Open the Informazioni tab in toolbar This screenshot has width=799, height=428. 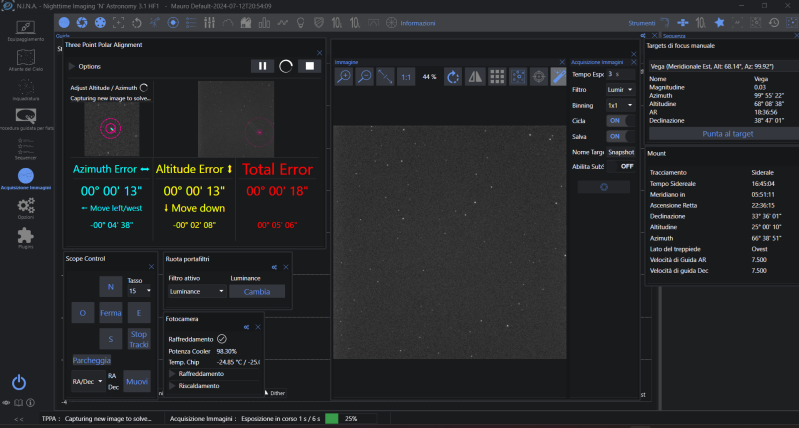tap(418, 22)
